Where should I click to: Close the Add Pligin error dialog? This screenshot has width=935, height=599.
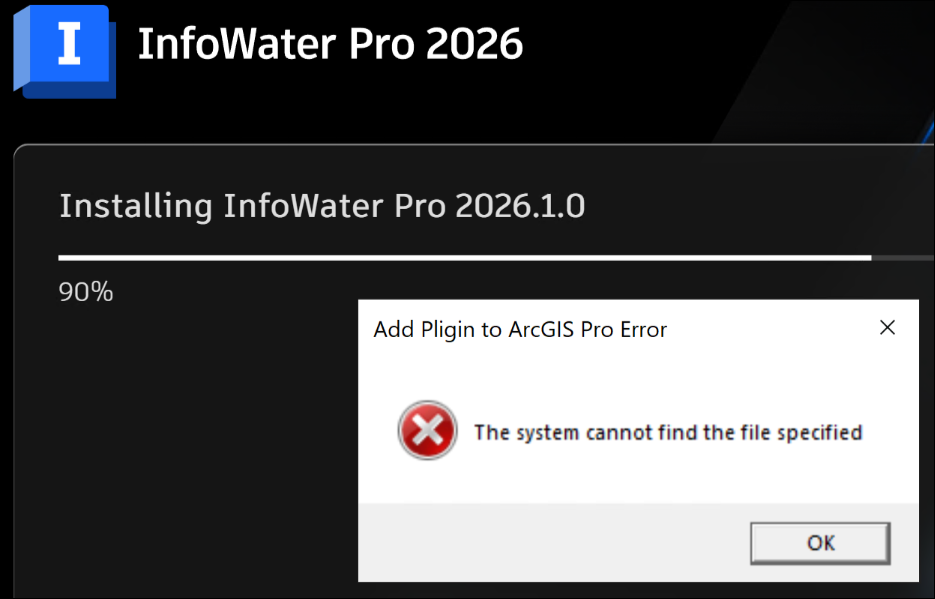[887, 328]
